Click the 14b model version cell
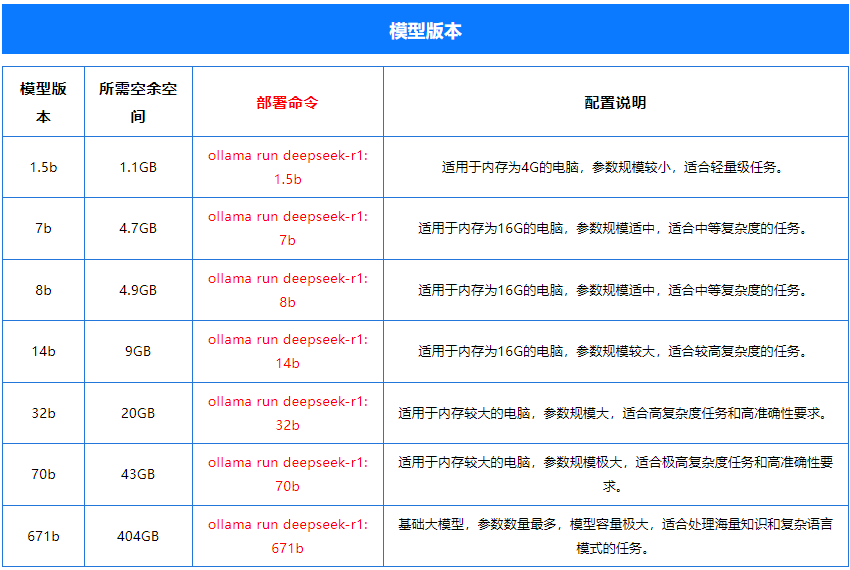This screenshot has width=850, height=570. click(x=43, y=351)
